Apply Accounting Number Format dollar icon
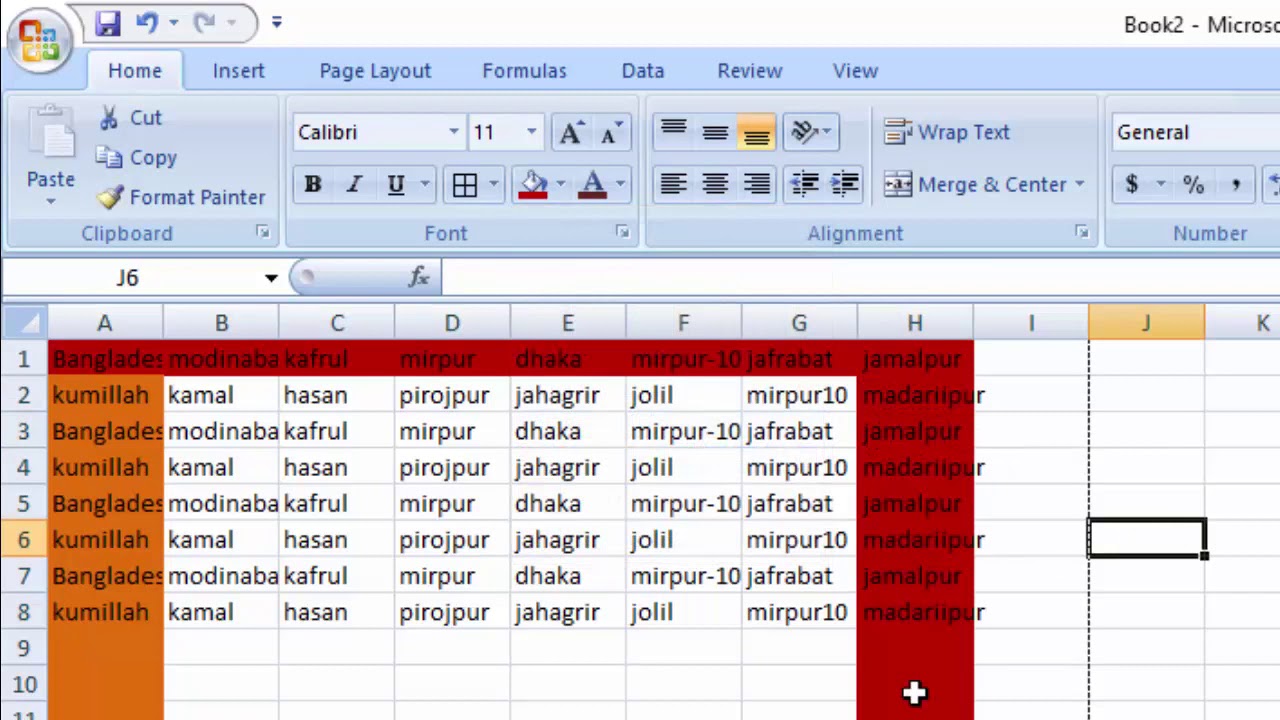Viewport: 1280px width, 720px height. pos(1132,185)
